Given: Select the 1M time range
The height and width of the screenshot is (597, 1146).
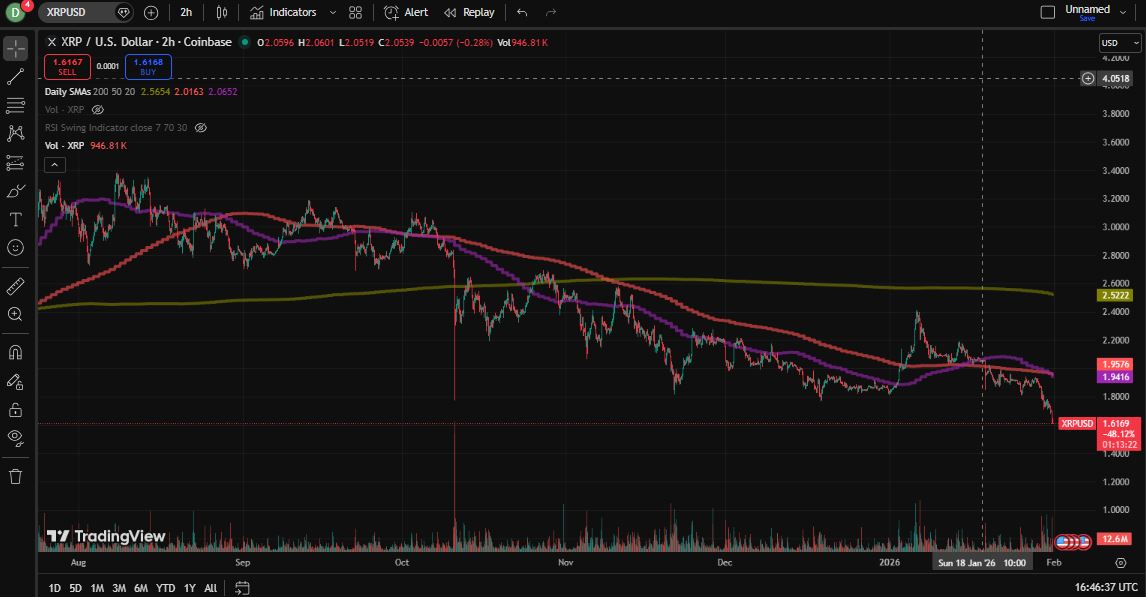Looking at the screenshot, I should pyautogui.click(x=97, y=588).
